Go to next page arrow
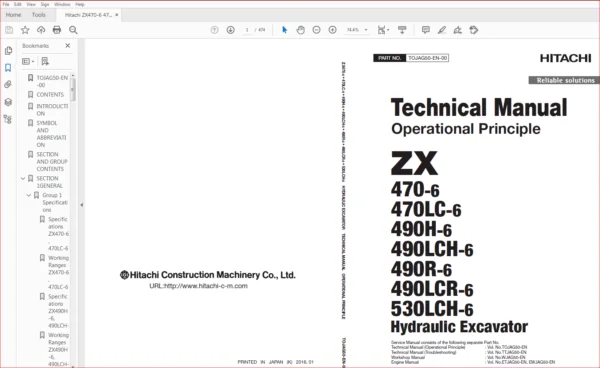 [x=230, y=30]
